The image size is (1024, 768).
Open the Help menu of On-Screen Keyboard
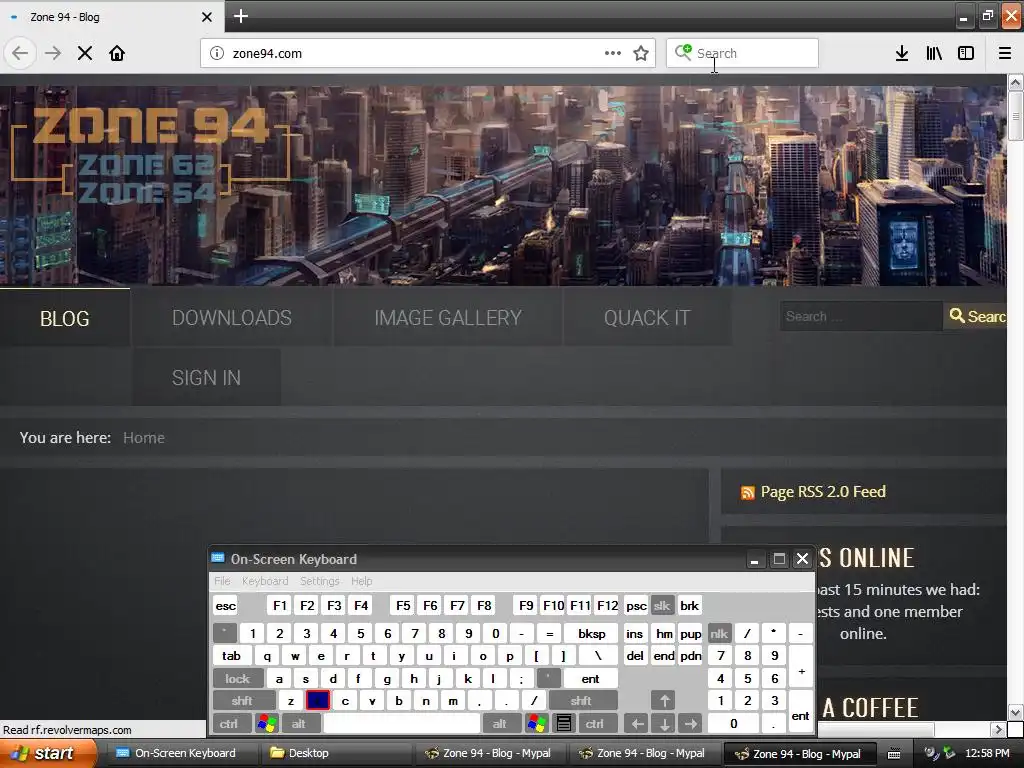click(x=361, y=581)
